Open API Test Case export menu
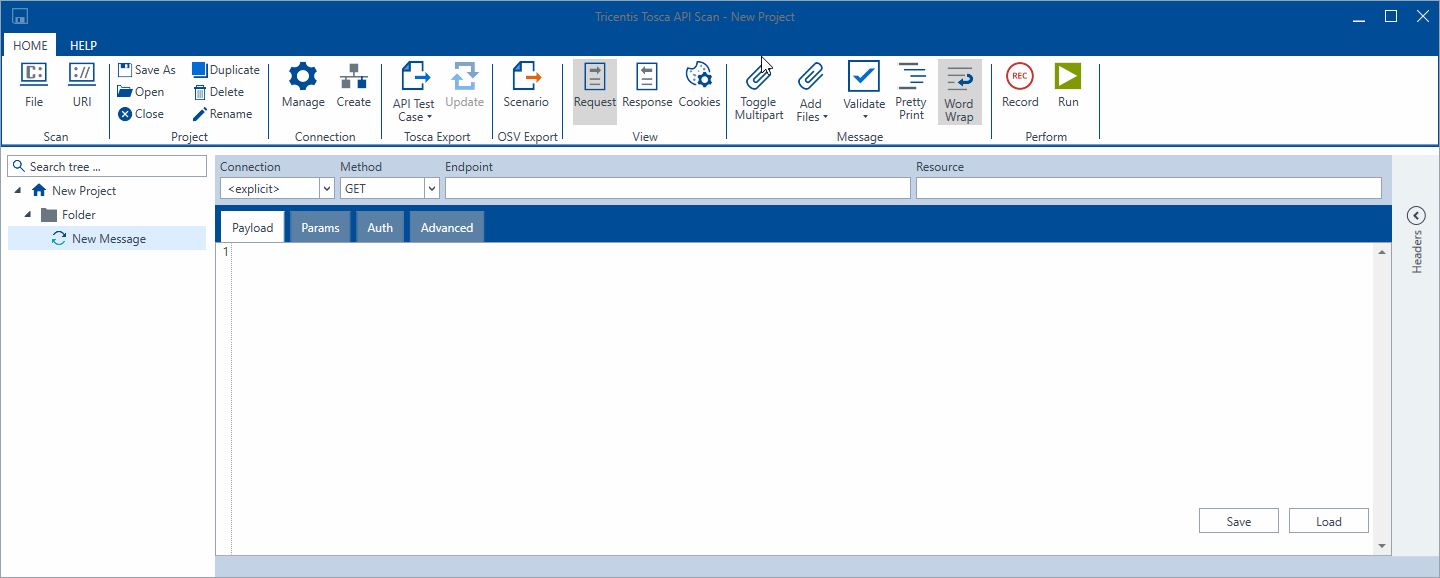This screenshot has height=578, width=1440. (x=414, y=91)
